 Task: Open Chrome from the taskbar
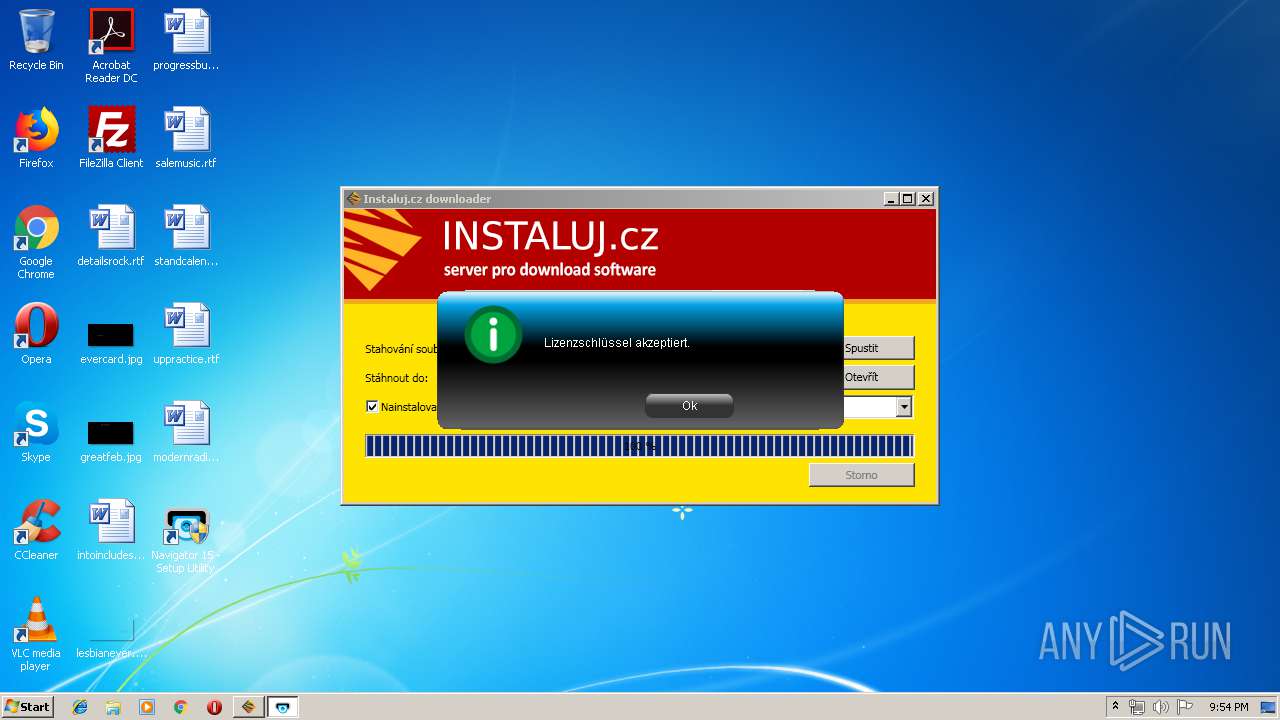(x=180, y=707)
